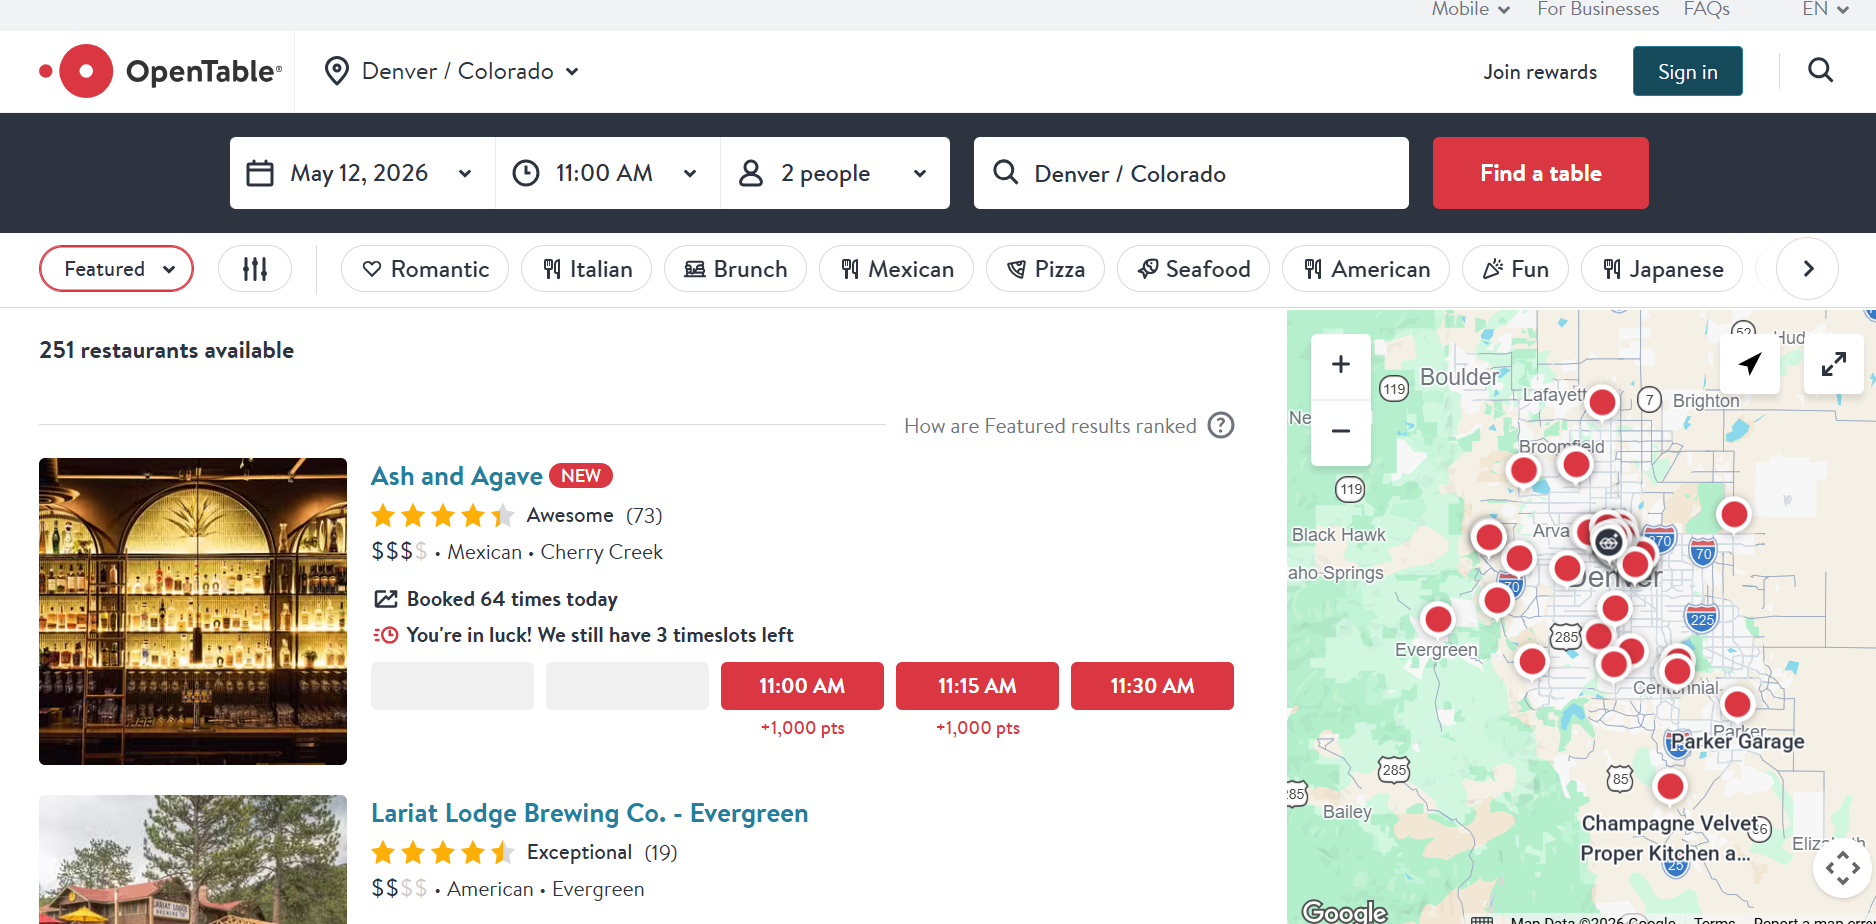This screenshot has height=924, width=1876.
Task: Open Lariat Lodge Brewing Co. - Evergreen link
Action: 589,813
